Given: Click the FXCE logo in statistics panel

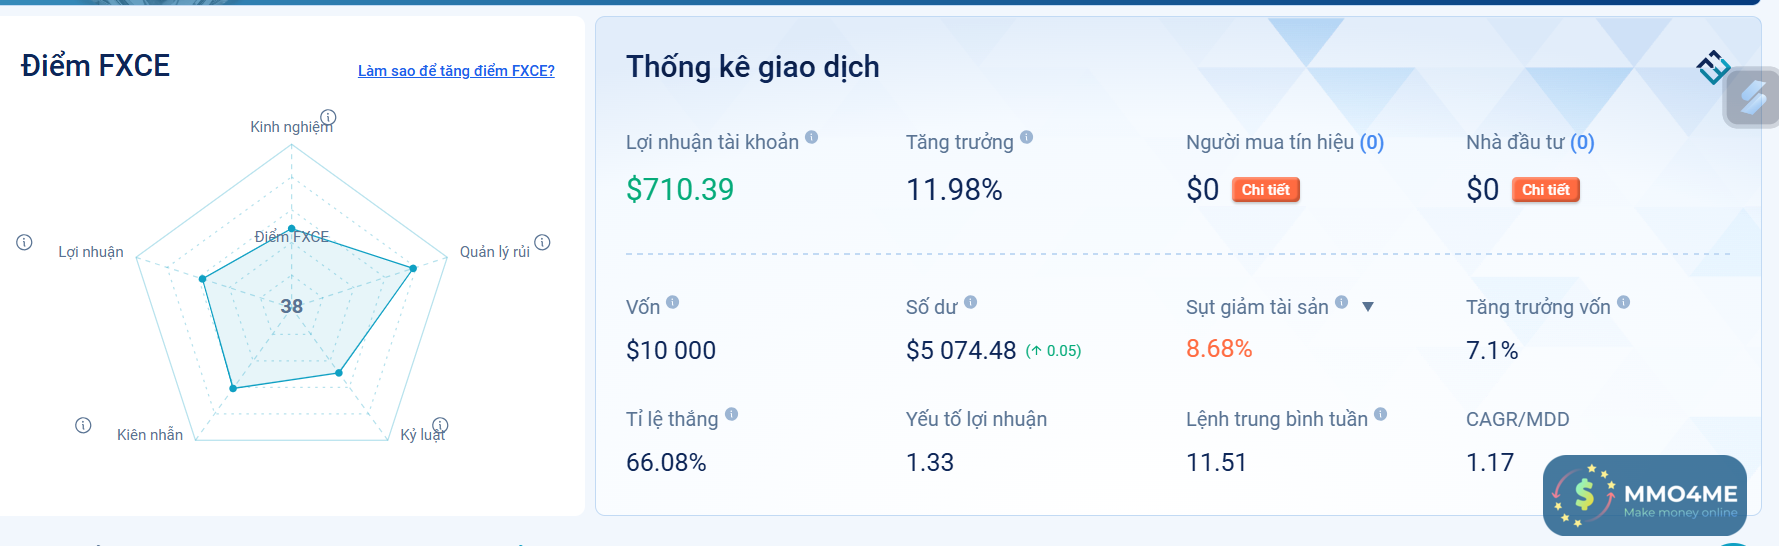Looking at the screenshot, I should point(1712,68).
